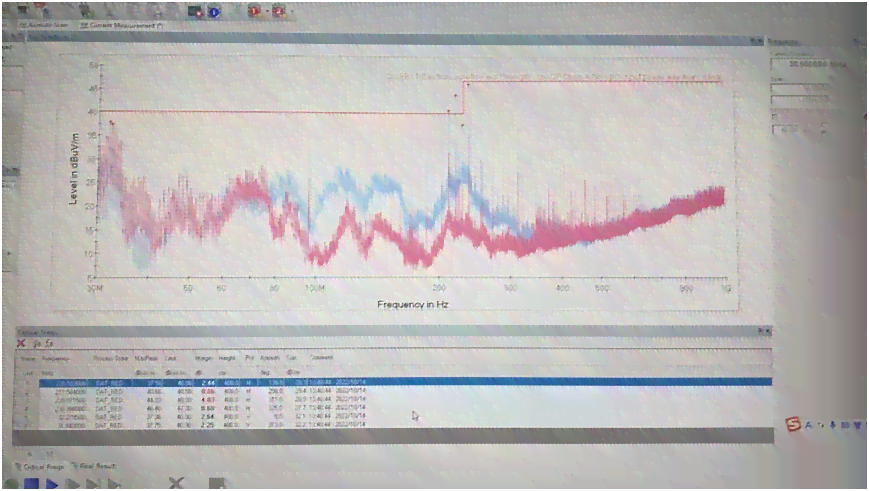The image size is (869, 491).
Task: Click the X cancel icon in bottom toolbar
Action: (x=176, y=483)
